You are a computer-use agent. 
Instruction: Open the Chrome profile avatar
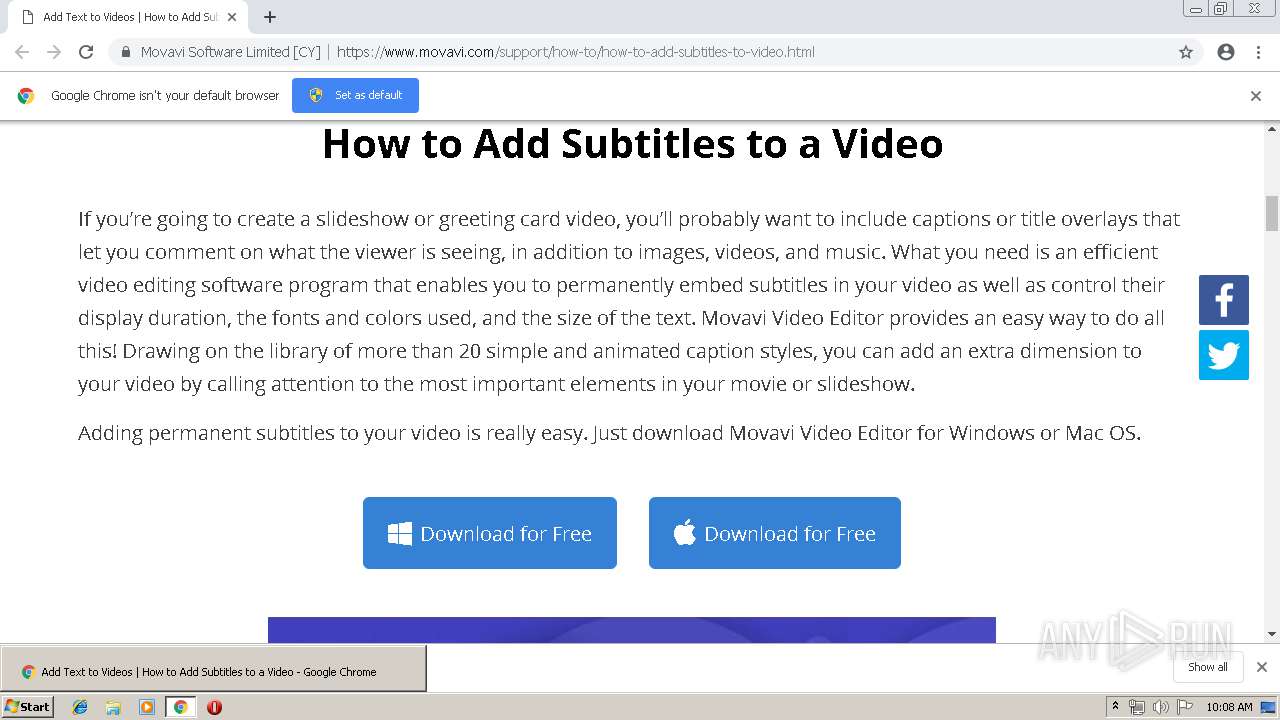pyautogui.click(x=1226, y=52)
